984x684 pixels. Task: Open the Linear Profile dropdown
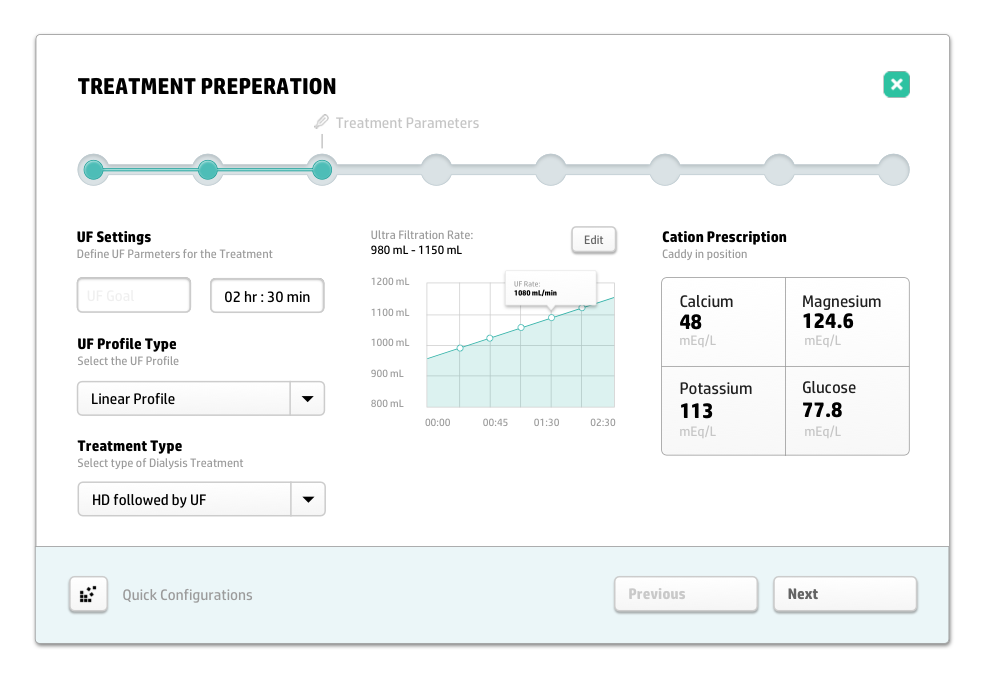201,398
